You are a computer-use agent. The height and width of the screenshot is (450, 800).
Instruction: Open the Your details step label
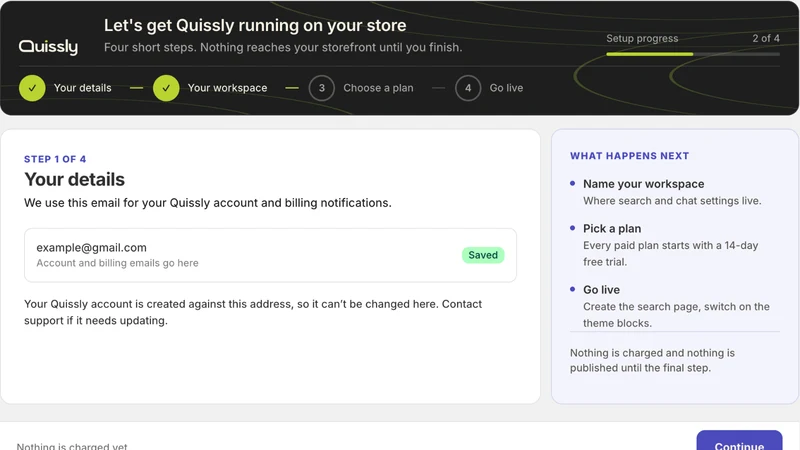[83, 88]
